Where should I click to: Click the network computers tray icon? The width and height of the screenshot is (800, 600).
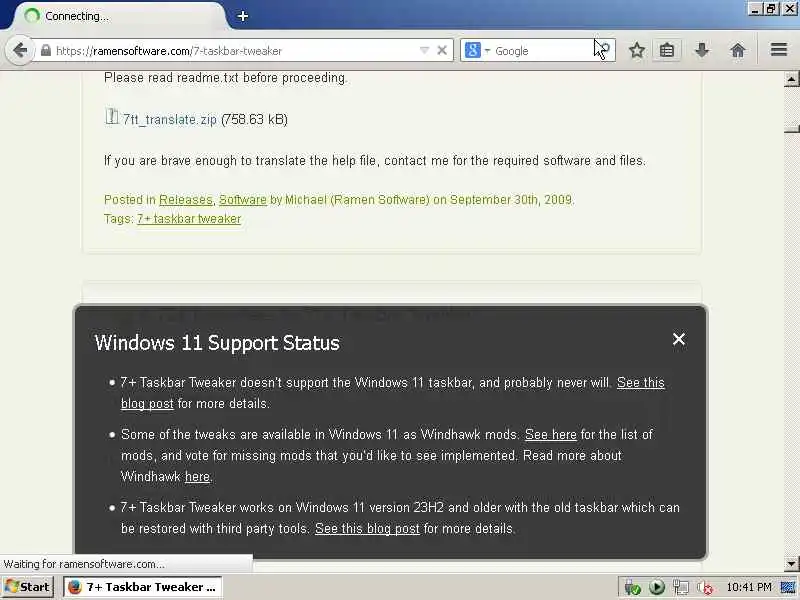click(681, 588)
